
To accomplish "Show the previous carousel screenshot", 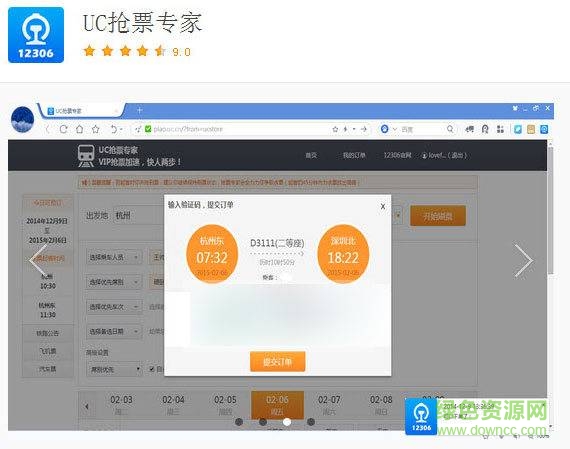I will (38, 261).
